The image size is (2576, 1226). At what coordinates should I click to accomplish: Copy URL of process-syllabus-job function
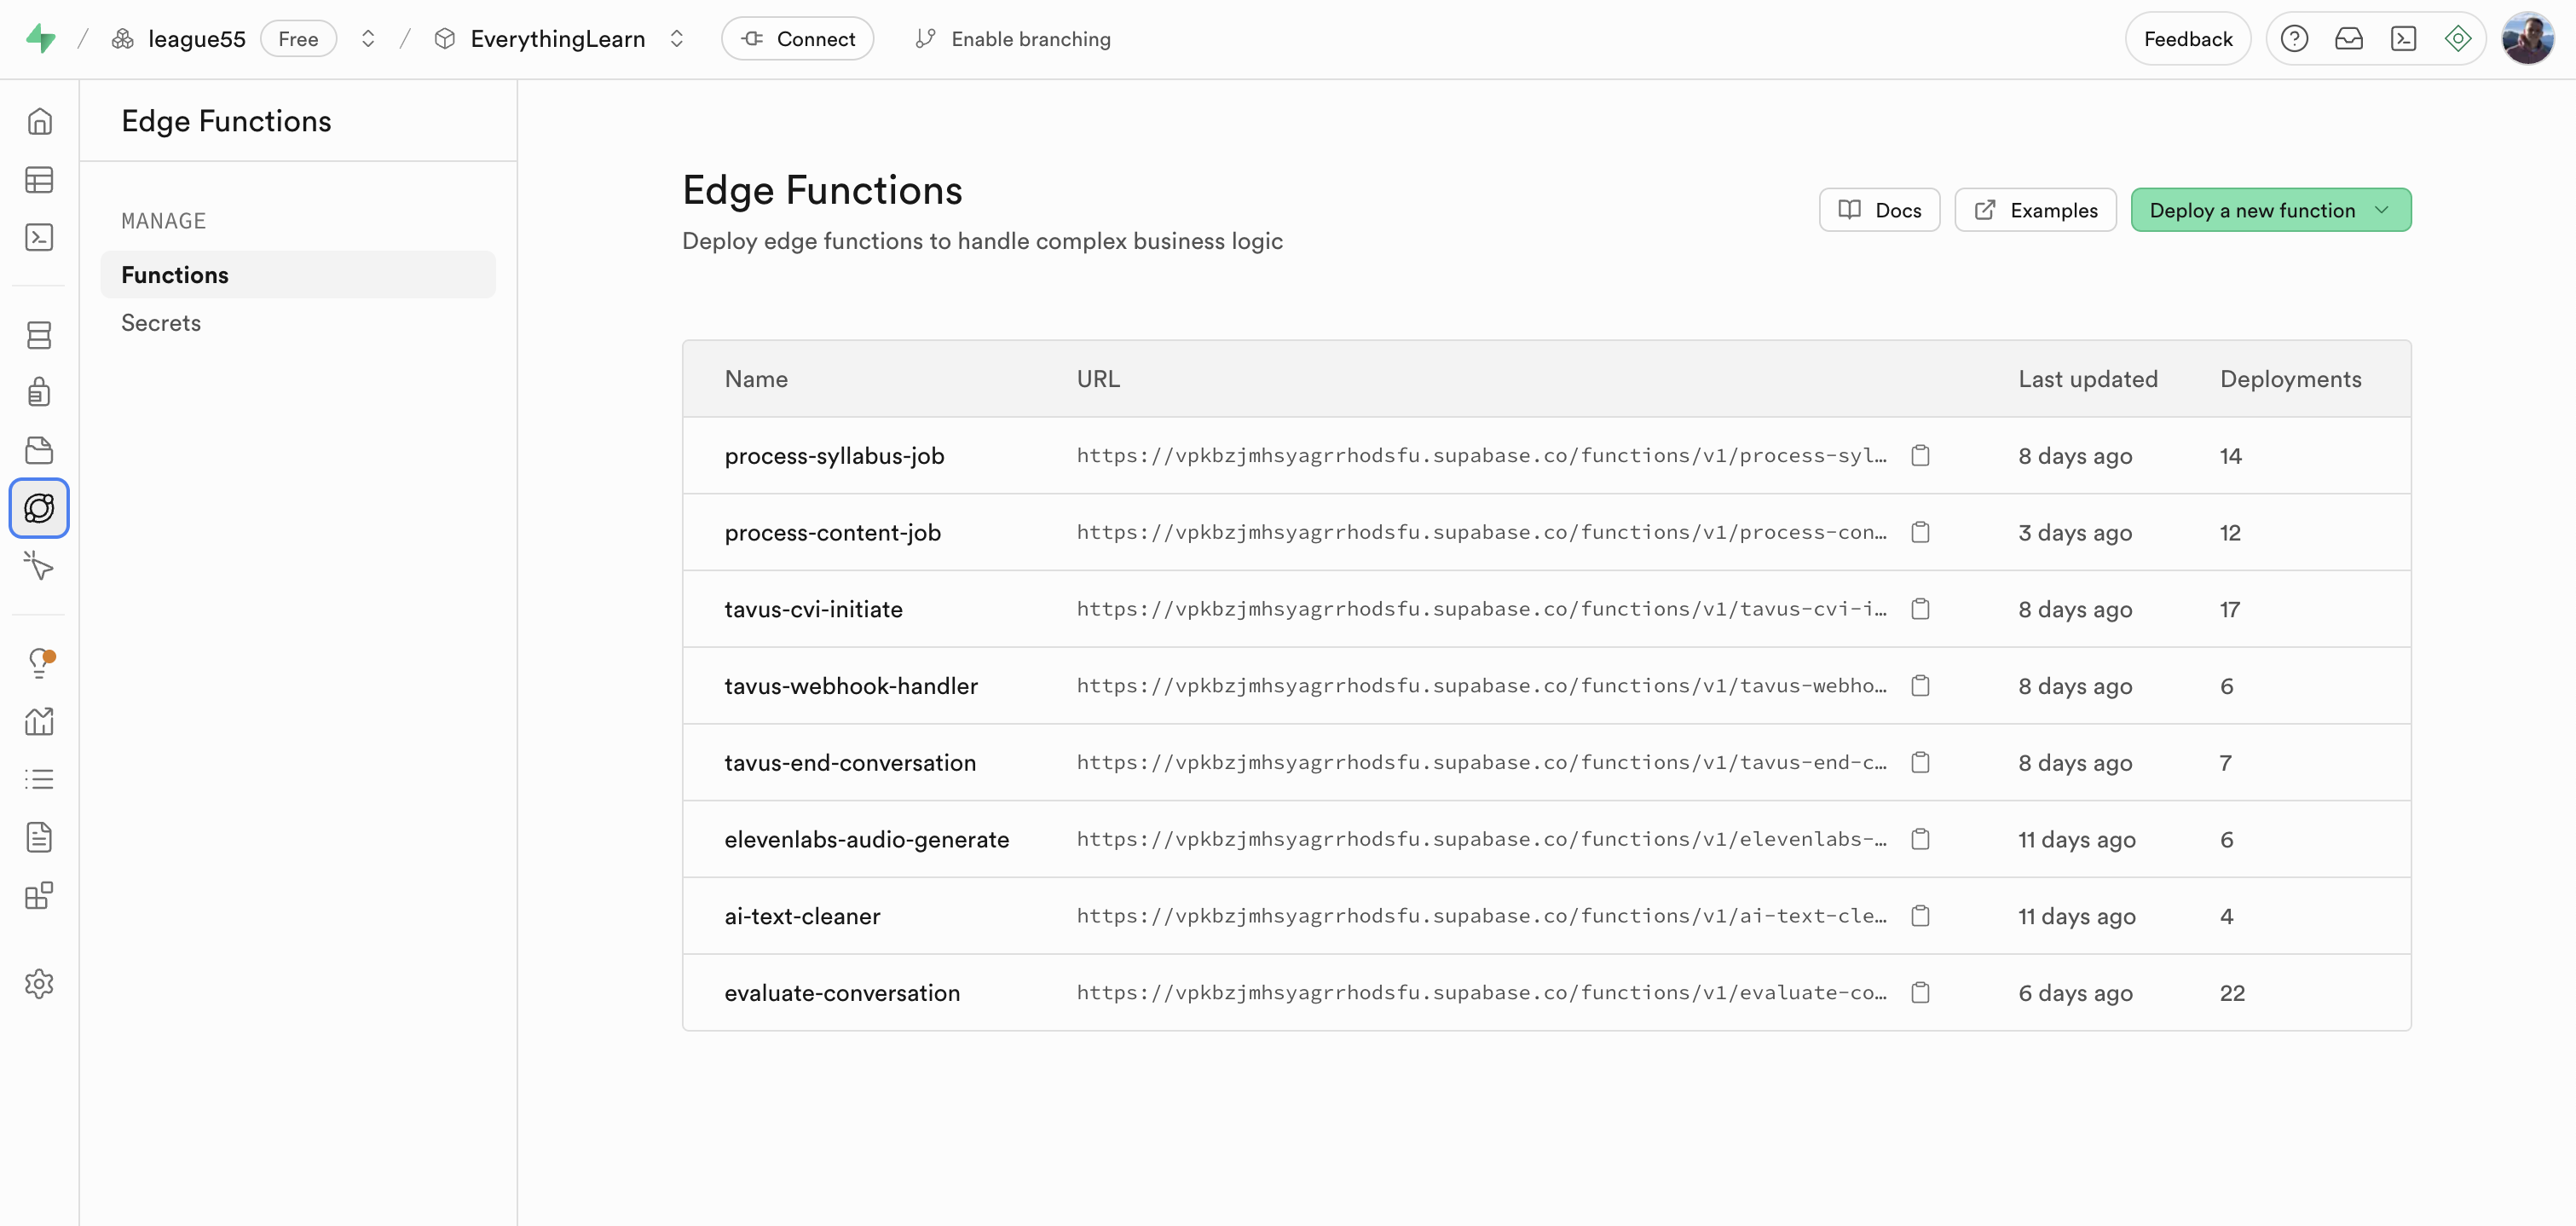(x=1920, y=456)
